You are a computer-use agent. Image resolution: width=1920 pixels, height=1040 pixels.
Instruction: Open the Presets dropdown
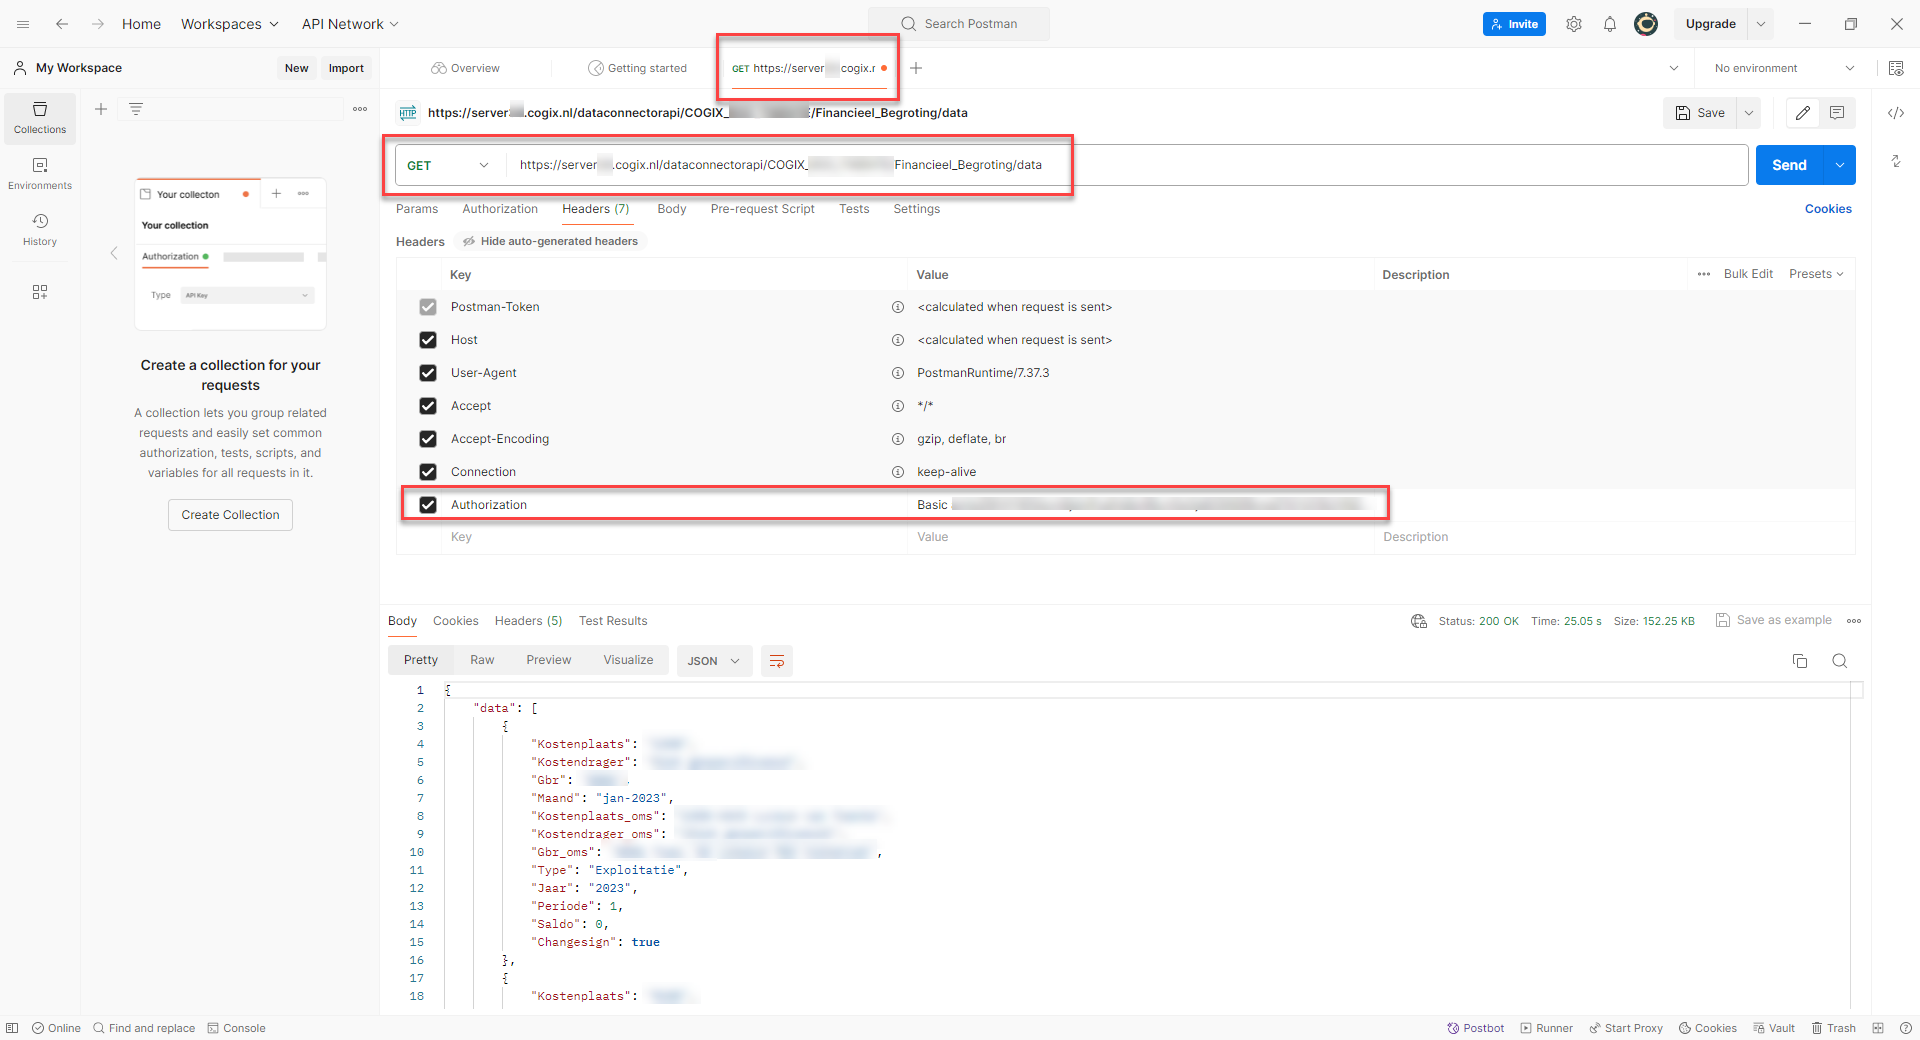[1816, 274]
